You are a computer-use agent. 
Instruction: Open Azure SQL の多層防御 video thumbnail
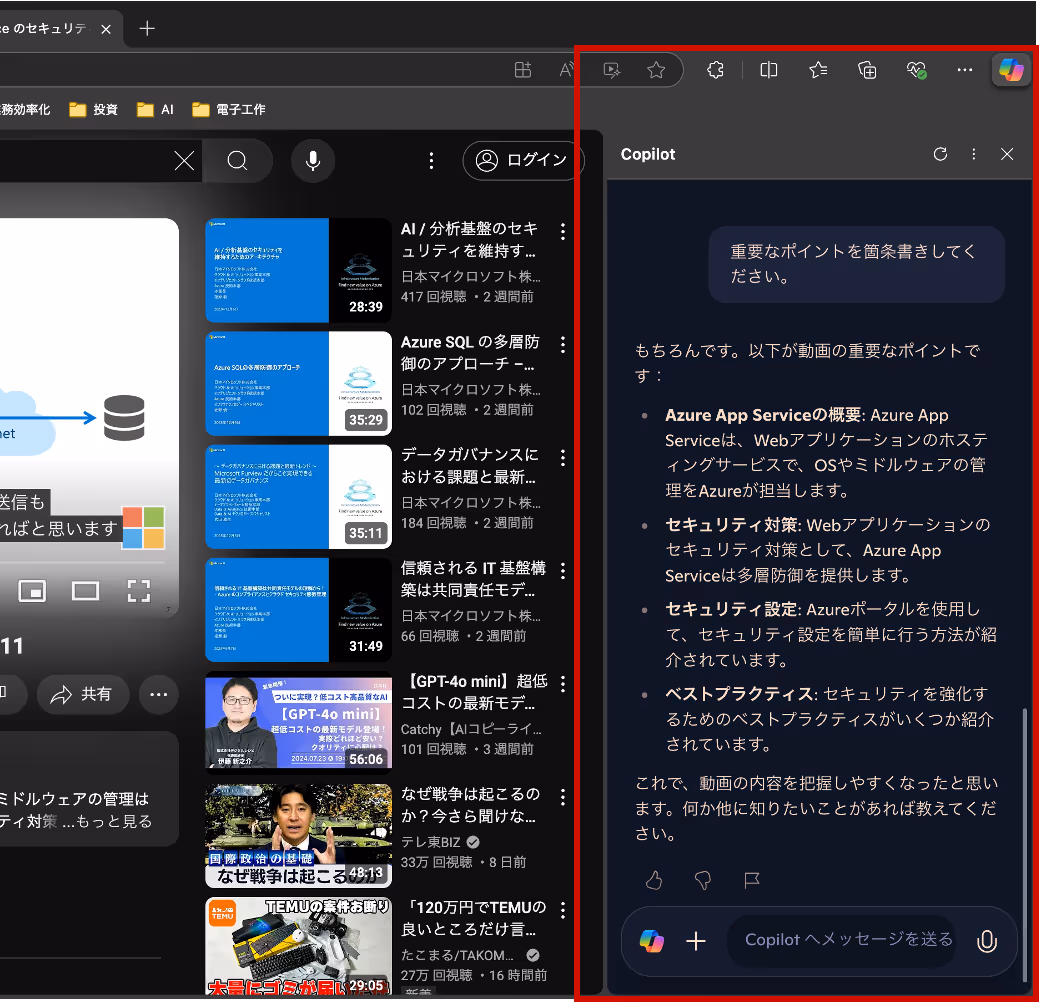[x=298, y=383]
